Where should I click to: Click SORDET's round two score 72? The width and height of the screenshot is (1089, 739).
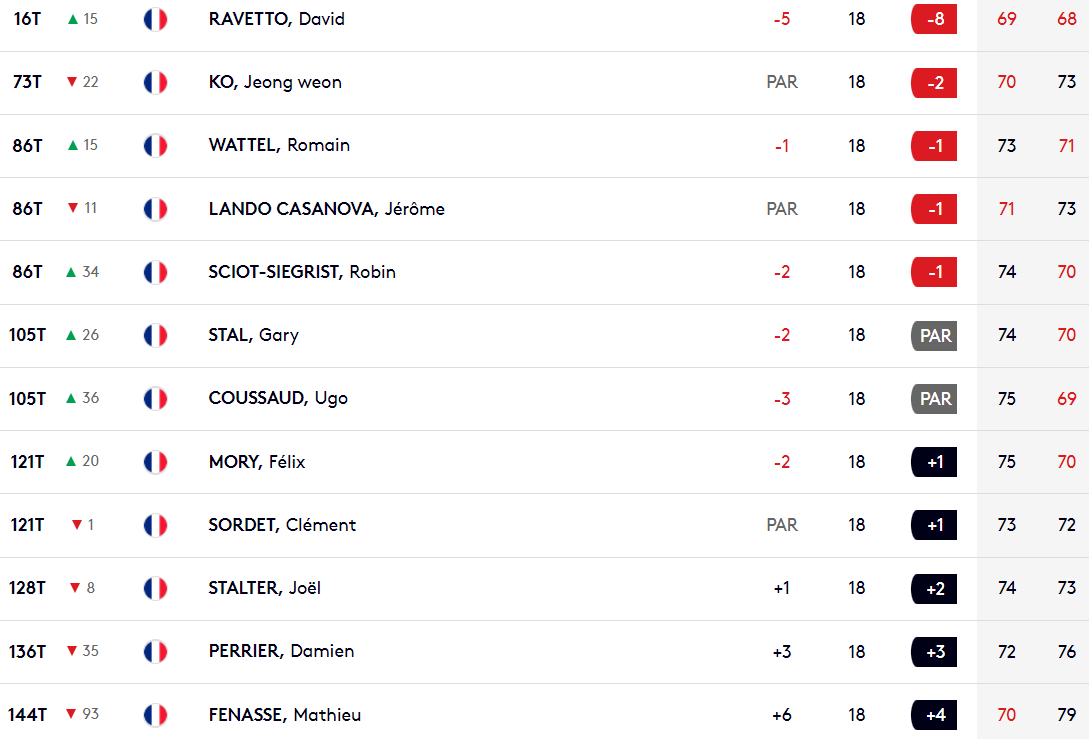click(1067, 525)
